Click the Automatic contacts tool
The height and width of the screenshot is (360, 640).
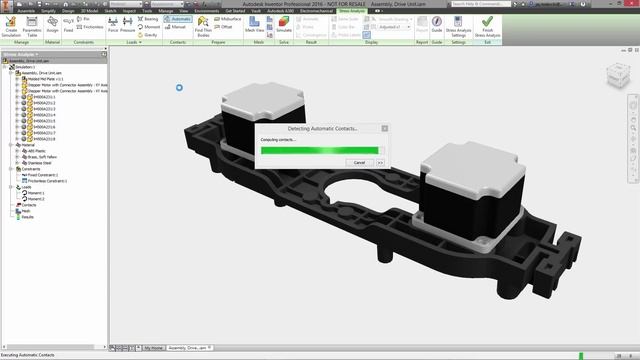coord(178,19)
